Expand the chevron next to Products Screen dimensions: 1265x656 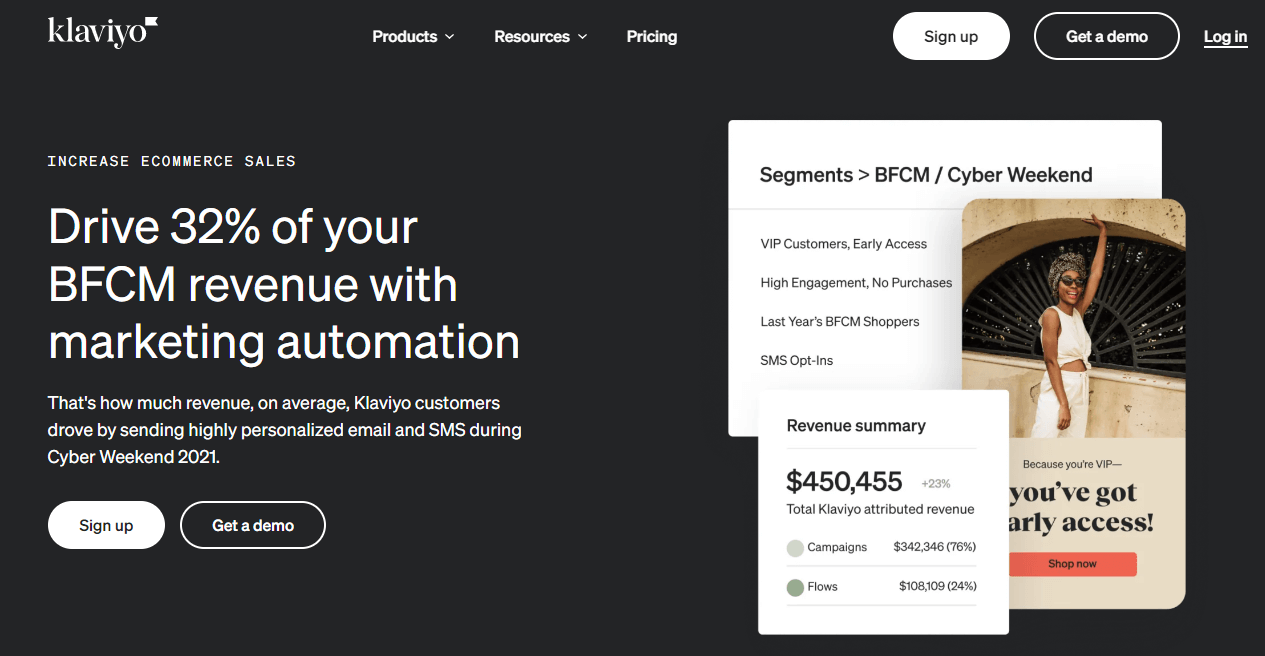click(x=449, y=37)
